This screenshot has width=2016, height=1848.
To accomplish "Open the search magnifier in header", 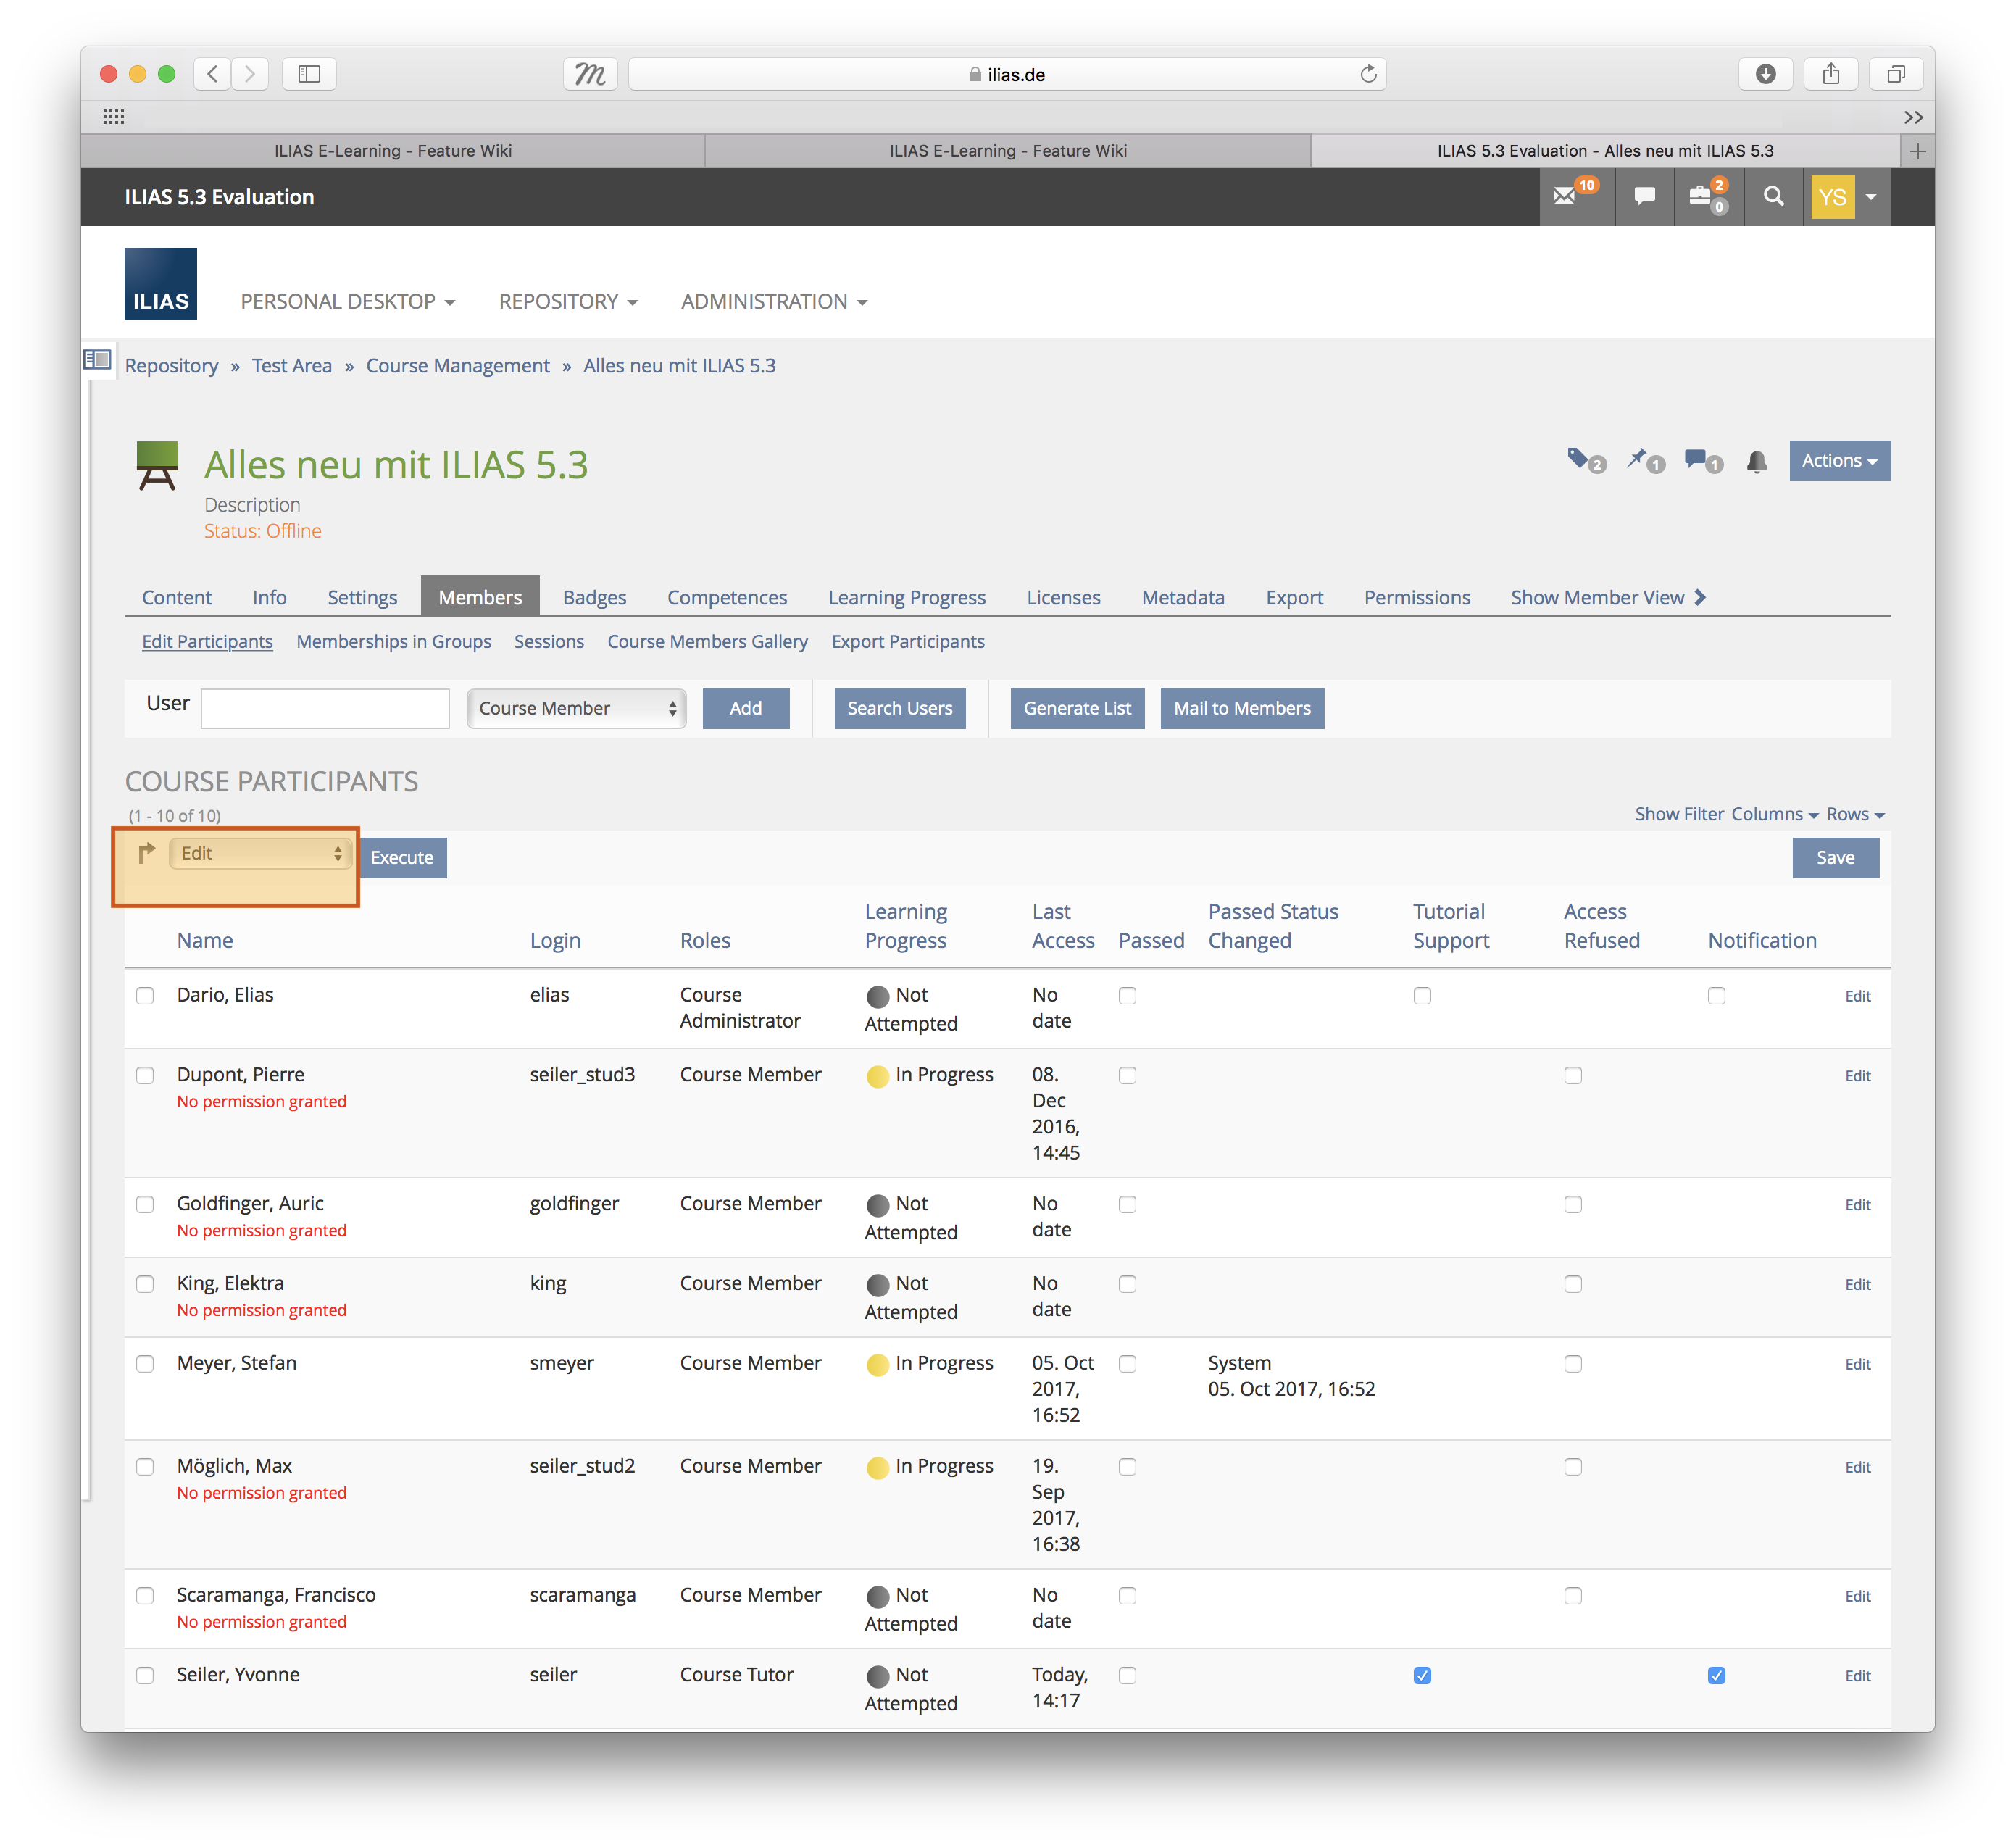I will (x=1773, y=197).
